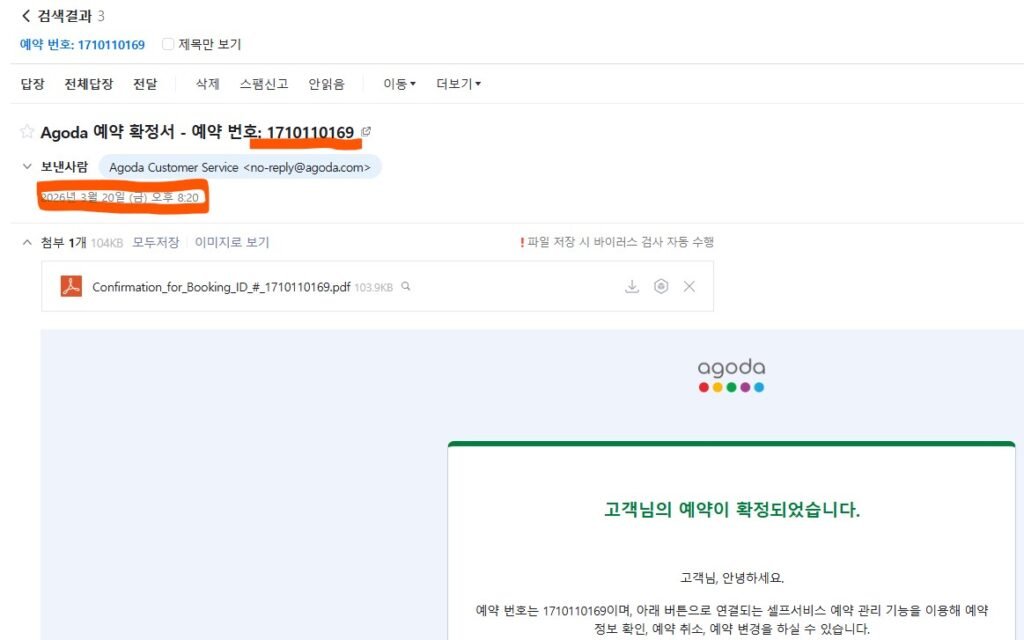1024x640 pixels.
Task: Click 고객님, 안녕하세요 greeting text
Action: [731, 577]
